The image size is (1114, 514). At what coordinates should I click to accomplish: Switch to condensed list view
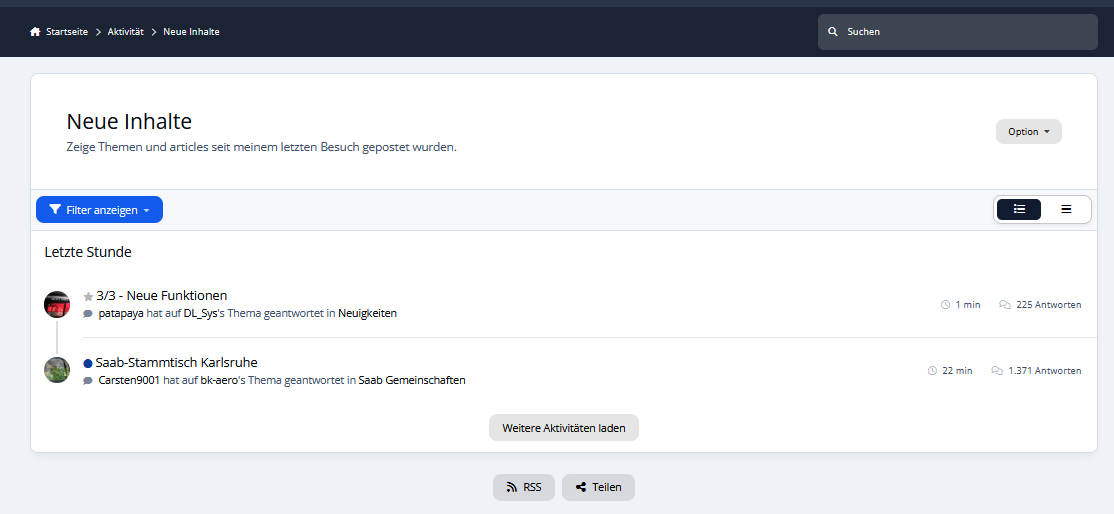tap(1066, 210)
